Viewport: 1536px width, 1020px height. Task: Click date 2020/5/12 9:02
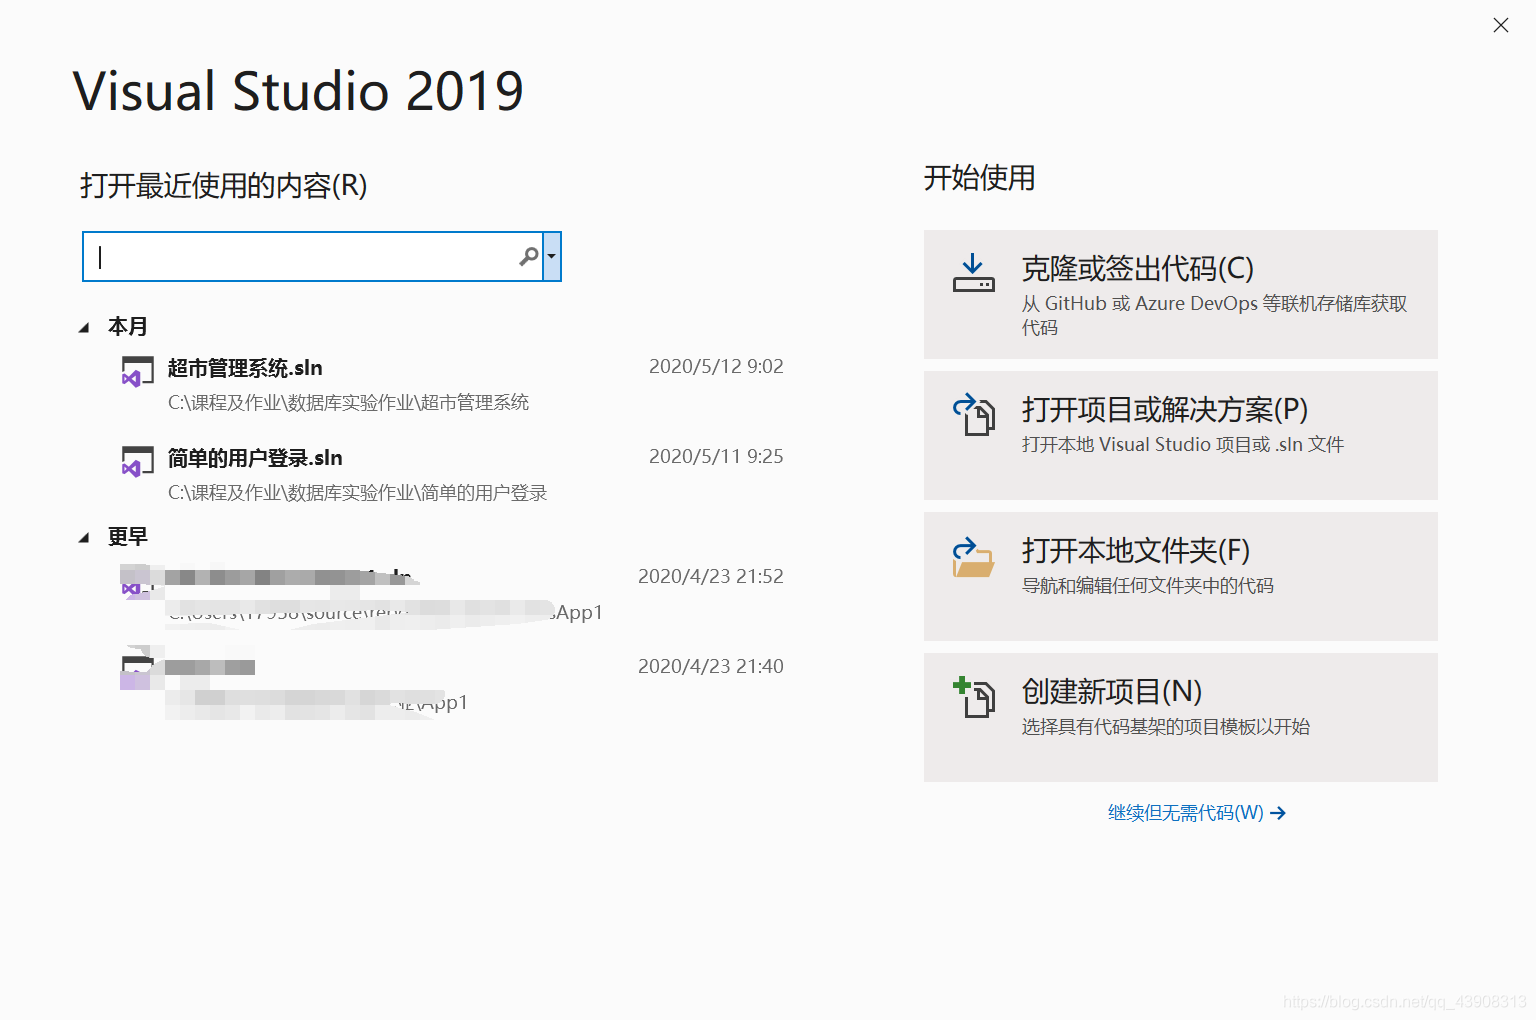(x=716, y=366)
